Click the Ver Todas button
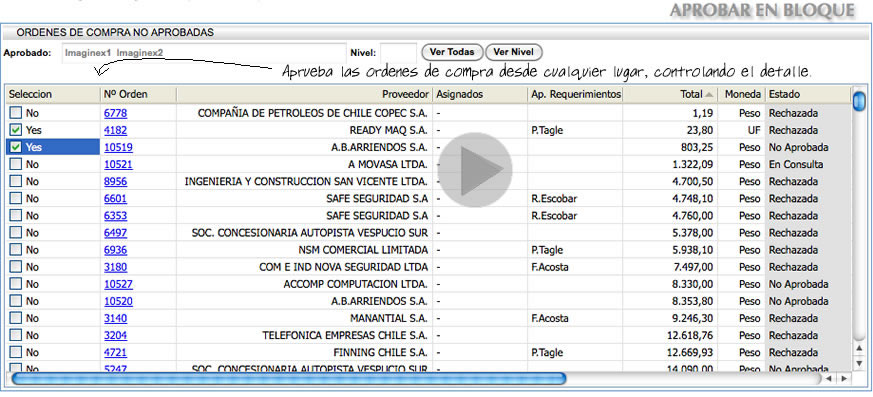This screenshot has width=873, height=397. (x=452, y=52)
